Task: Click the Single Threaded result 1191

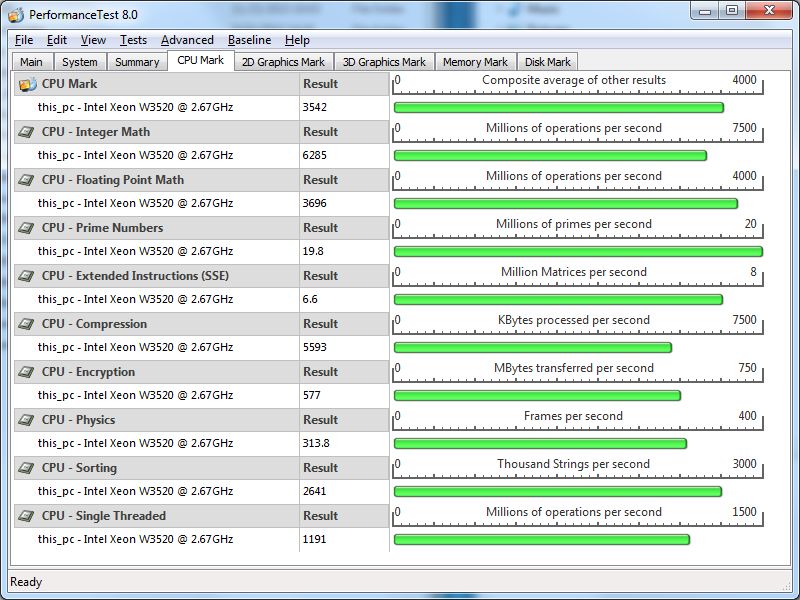Action: pos(314,539)
